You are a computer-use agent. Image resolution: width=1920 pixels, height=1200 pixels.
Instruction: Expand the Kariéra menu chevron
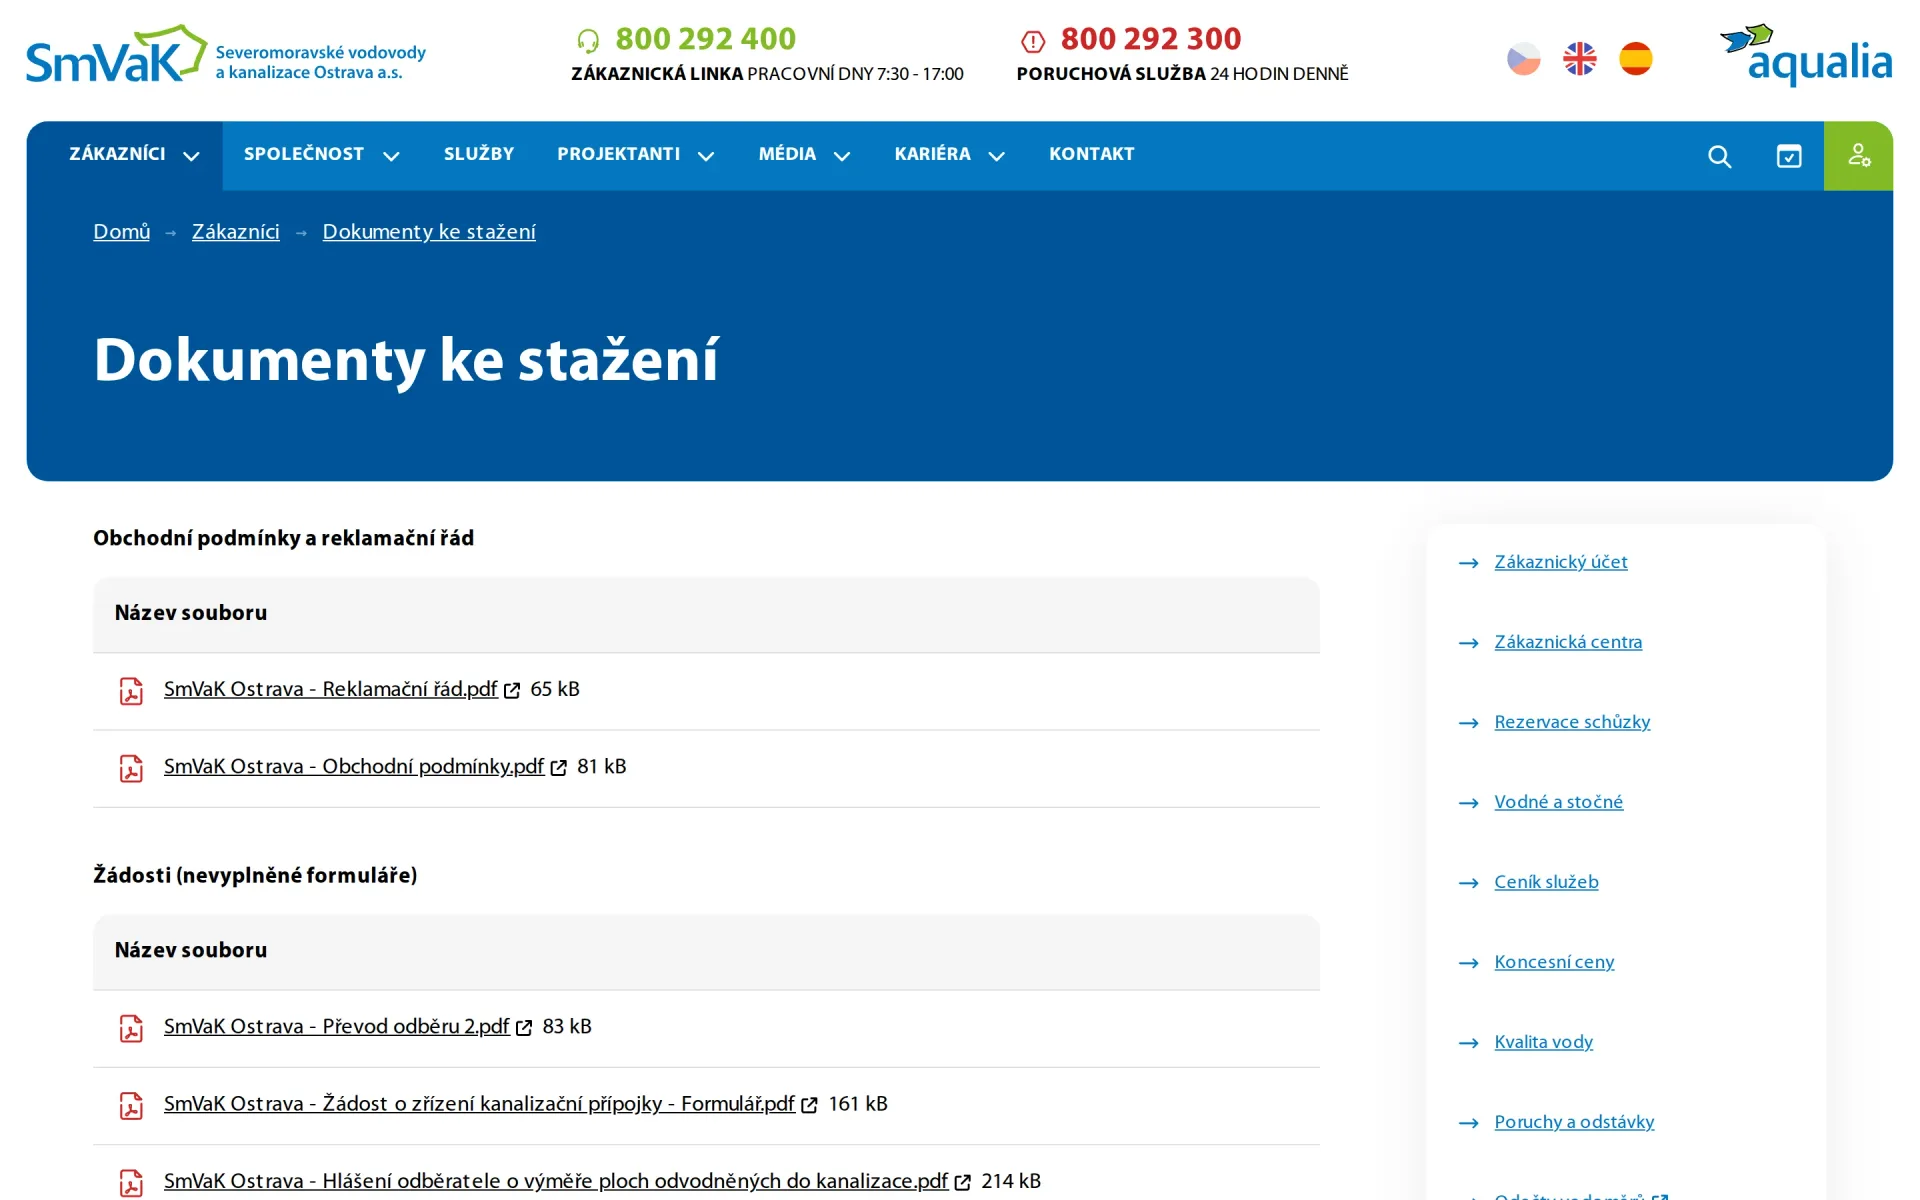tap(996, 156)
